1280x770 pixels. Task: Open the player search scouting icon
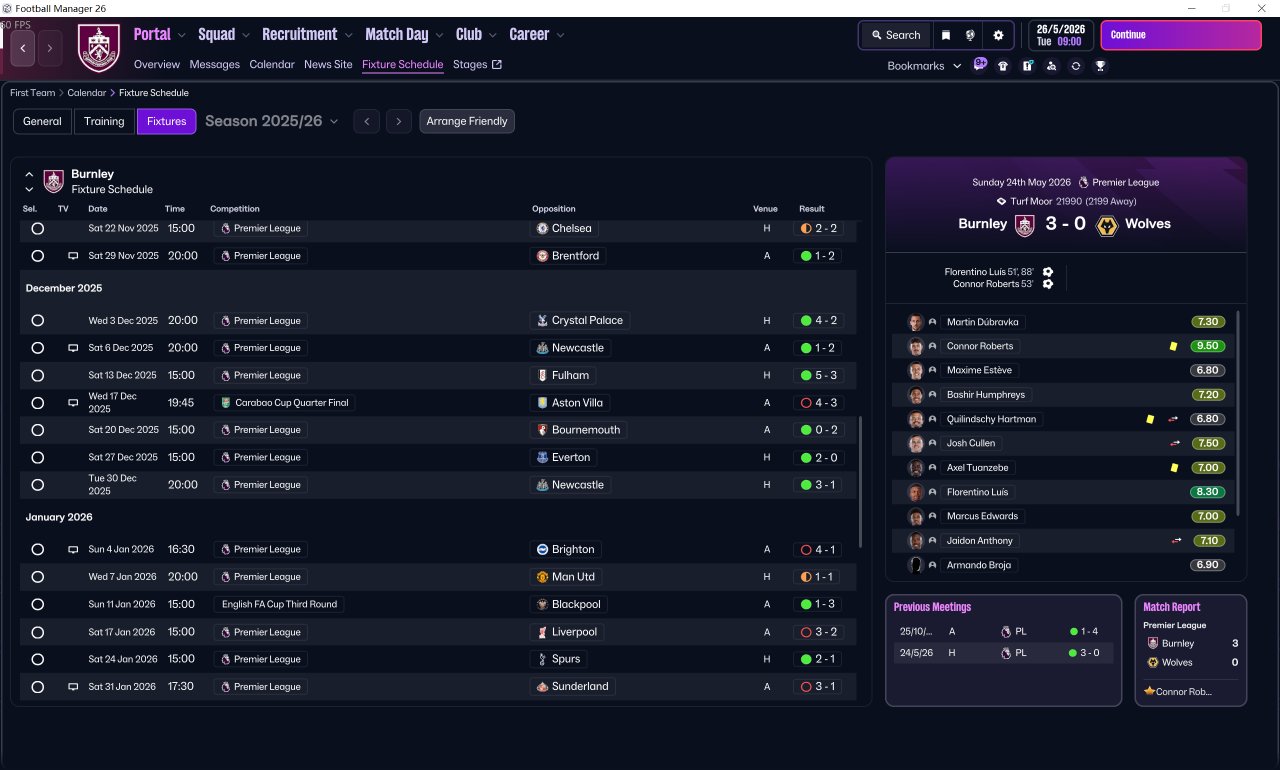1051,66
